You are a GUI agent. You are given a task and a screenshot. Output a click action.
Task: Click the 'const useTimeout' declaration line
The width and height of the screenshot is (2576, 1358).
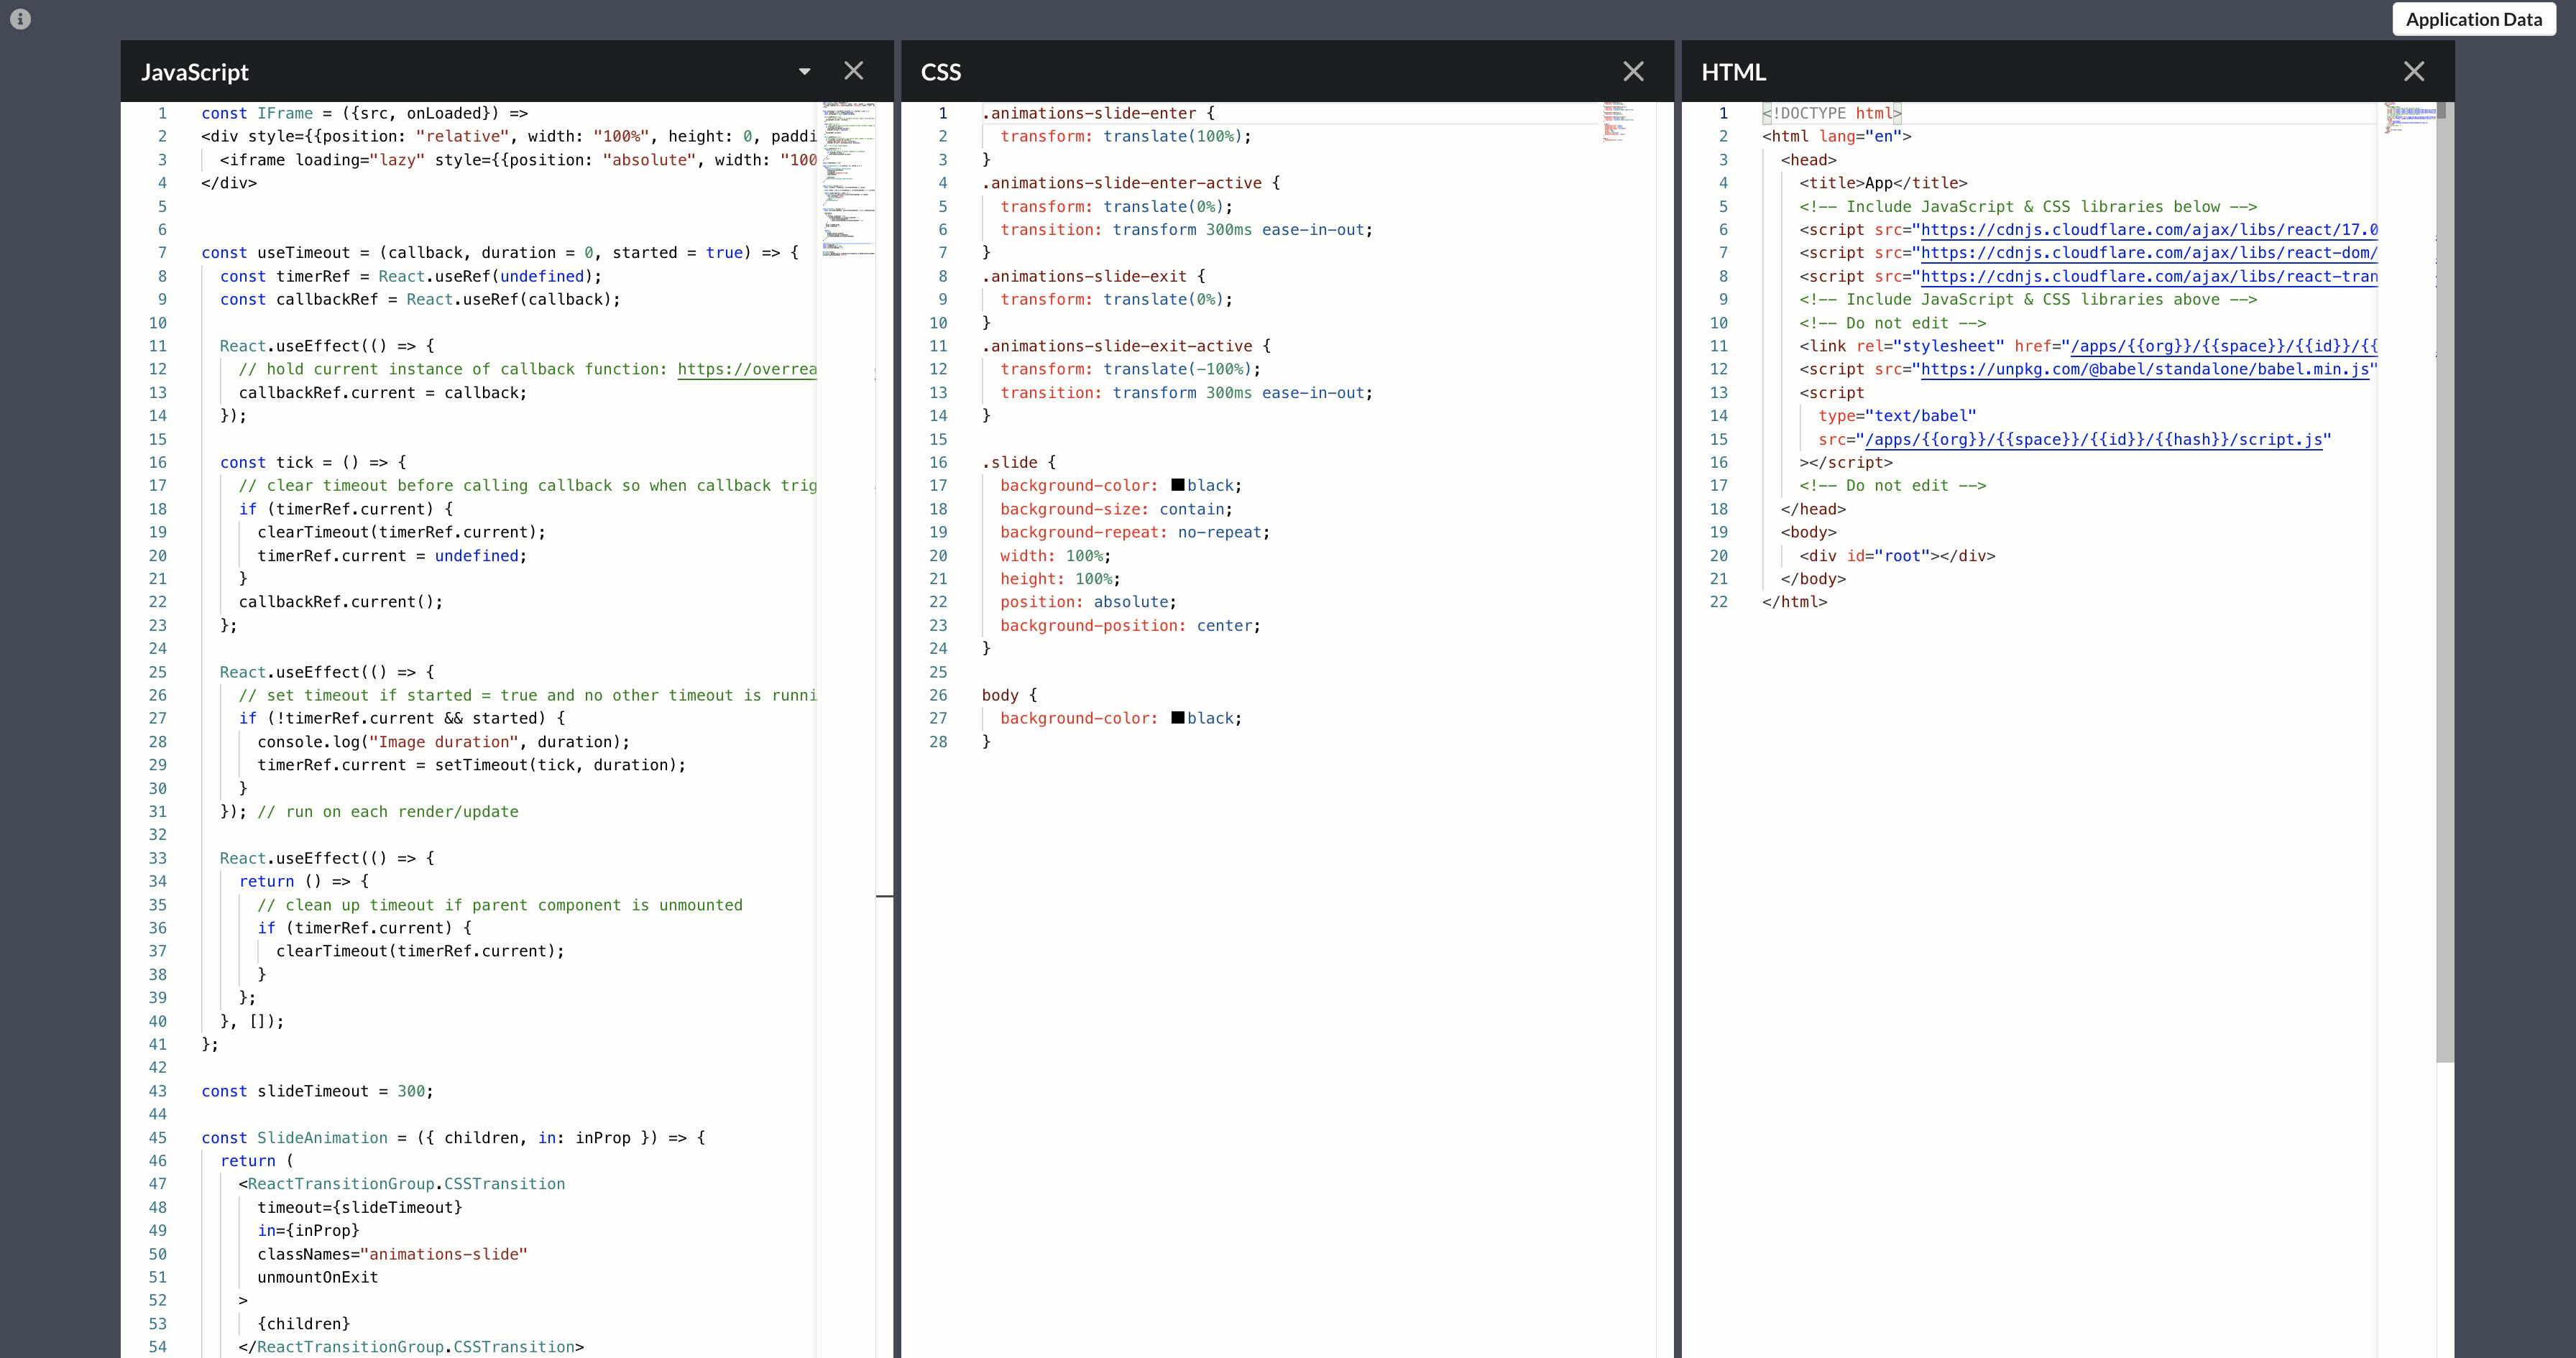tap(500, 253)
